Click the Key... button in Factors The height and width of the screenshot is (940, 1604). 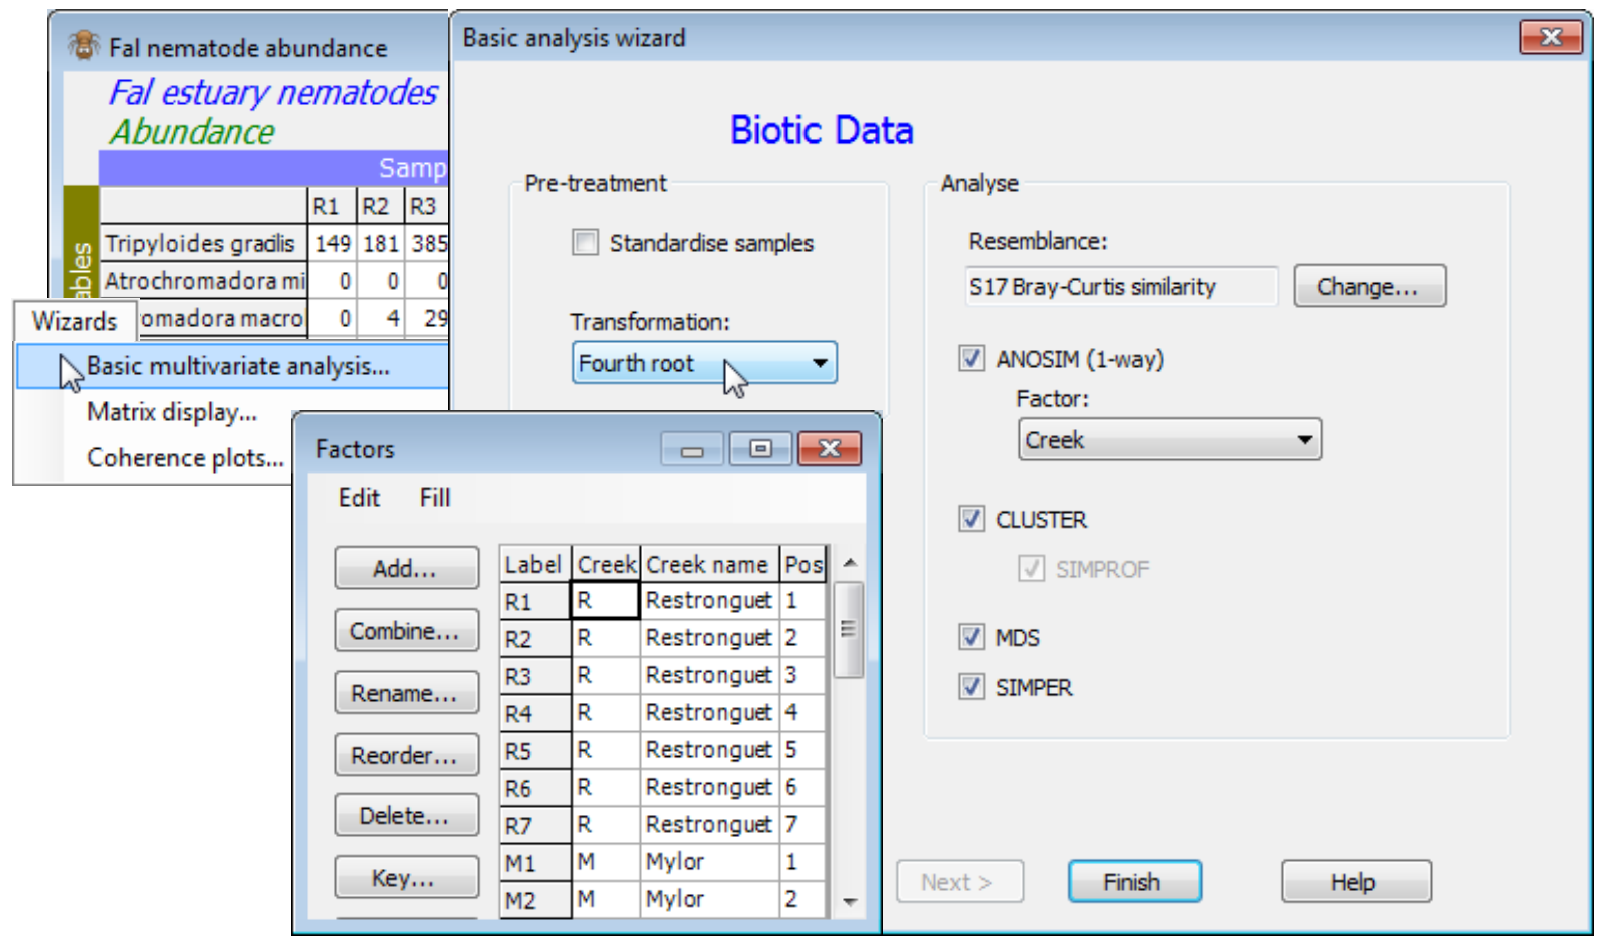point(406,878)
